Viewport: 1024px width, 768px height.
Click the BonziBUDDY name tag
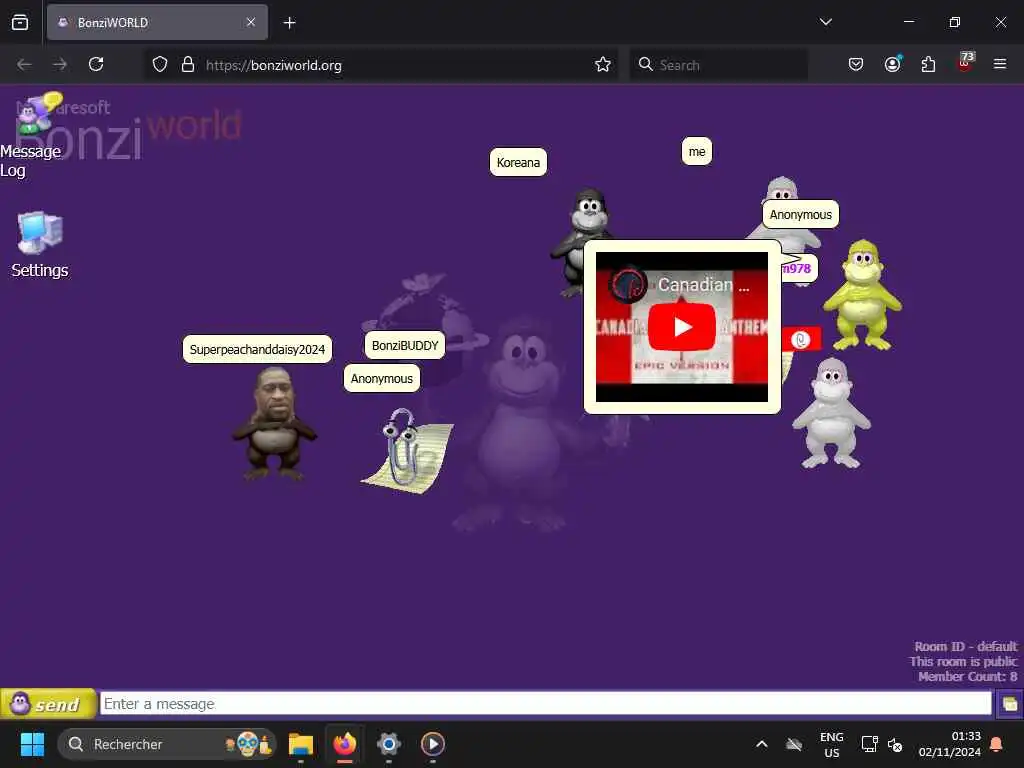(x=405, y=345)
